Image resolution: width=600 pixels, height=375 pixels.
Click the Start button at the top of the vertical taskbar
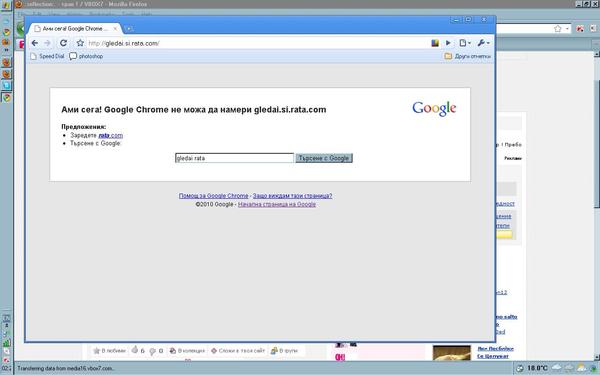click(6, 5)
